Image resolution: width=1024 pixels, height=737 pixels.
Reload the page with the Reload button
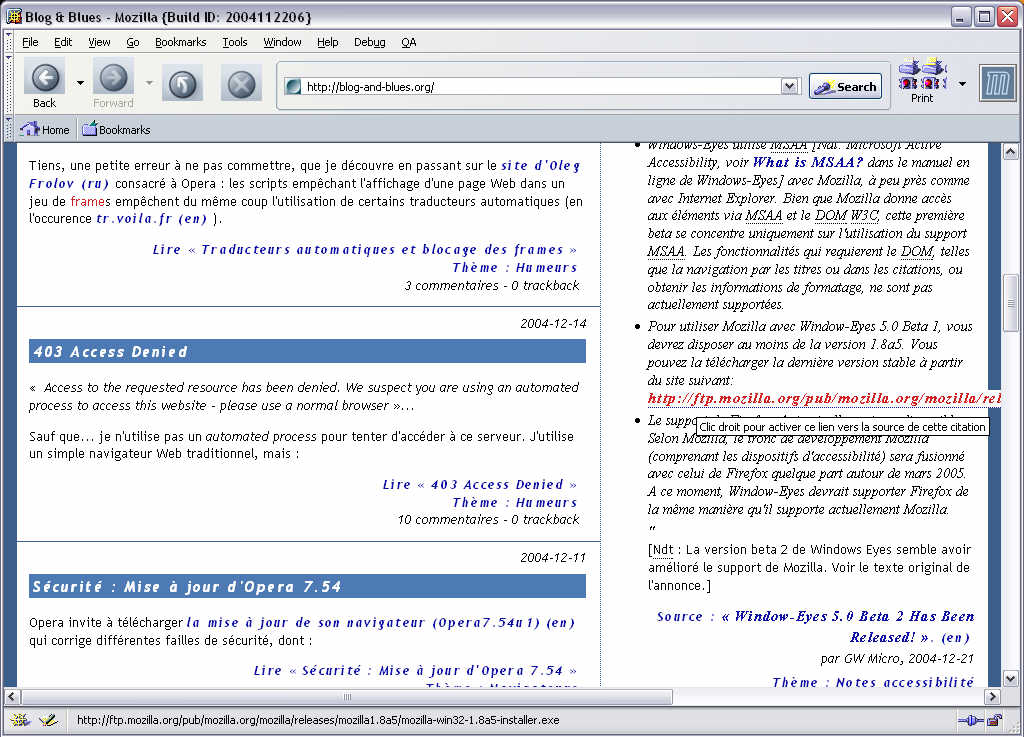(x=182, y=84)
